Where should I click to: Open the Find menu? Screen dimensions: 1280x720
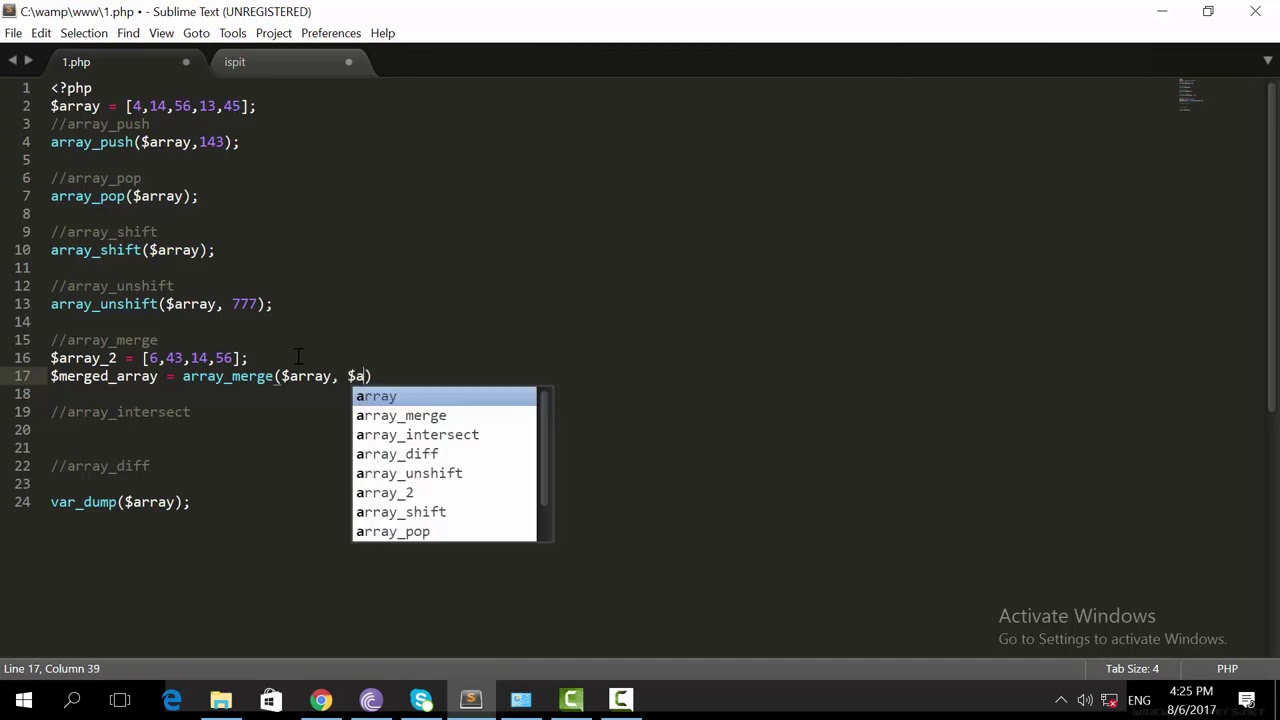point(128,33)
